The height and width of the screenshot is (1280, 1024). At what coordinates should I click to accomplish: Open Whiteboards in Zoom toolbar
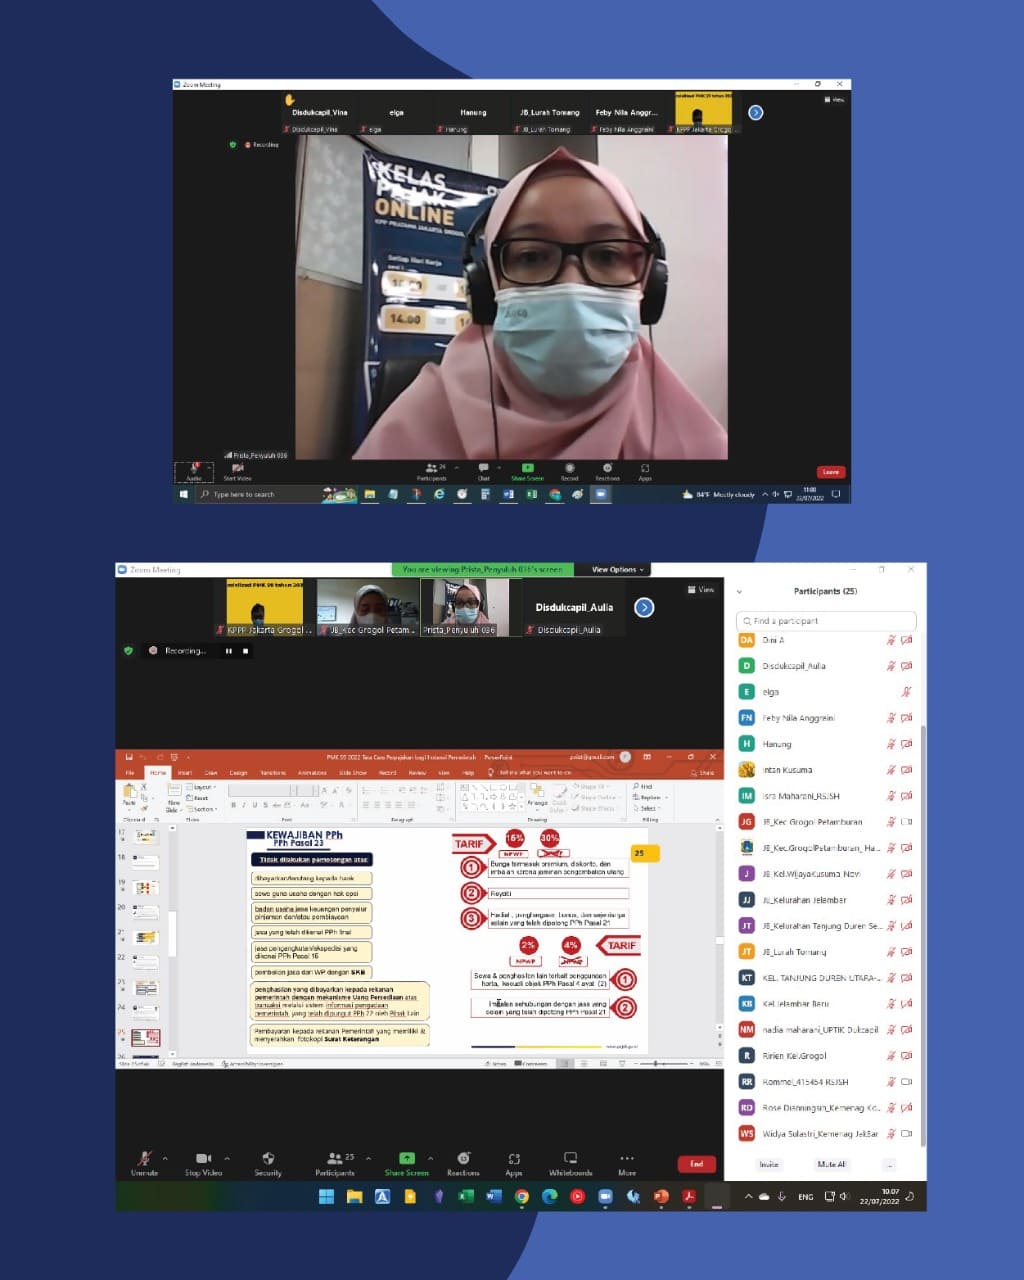point(570,1162)
